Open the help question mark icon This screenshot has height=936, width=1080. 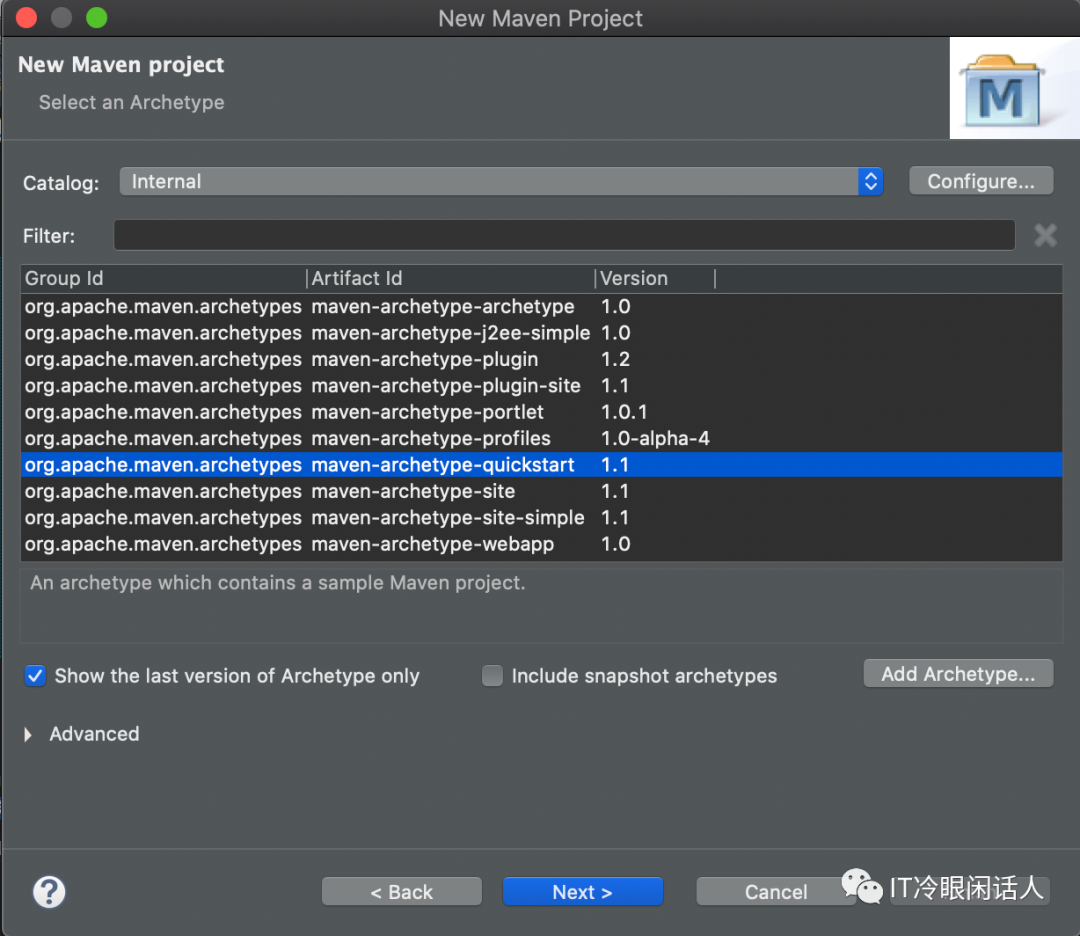[49, 892]
